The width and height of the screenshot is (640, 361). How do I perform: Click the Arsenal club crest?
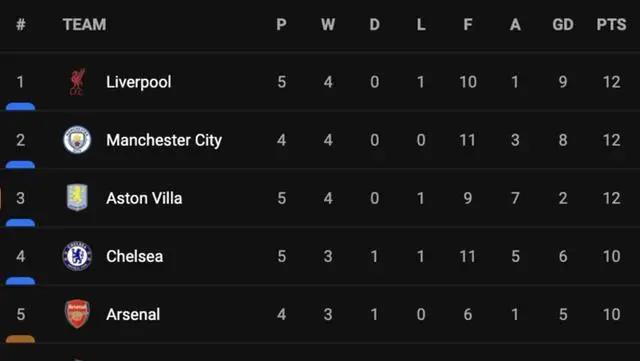77,314
